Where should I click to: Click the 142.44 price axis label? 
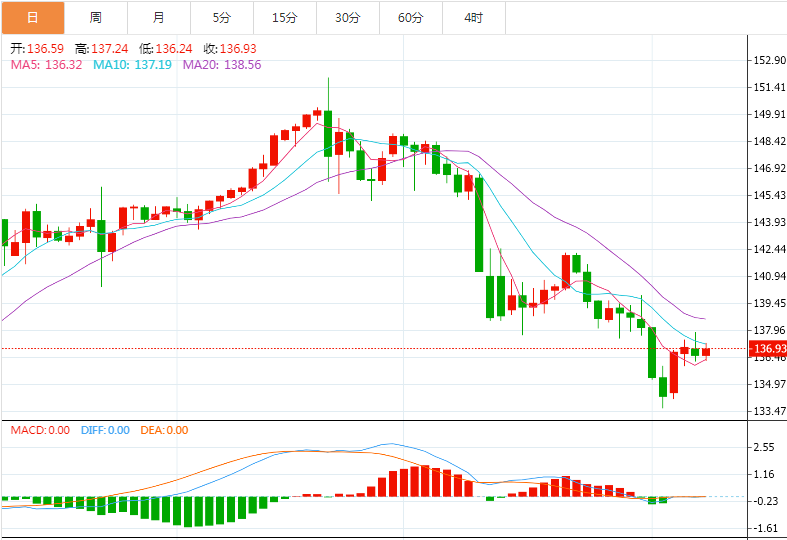[x=769, y=249]
